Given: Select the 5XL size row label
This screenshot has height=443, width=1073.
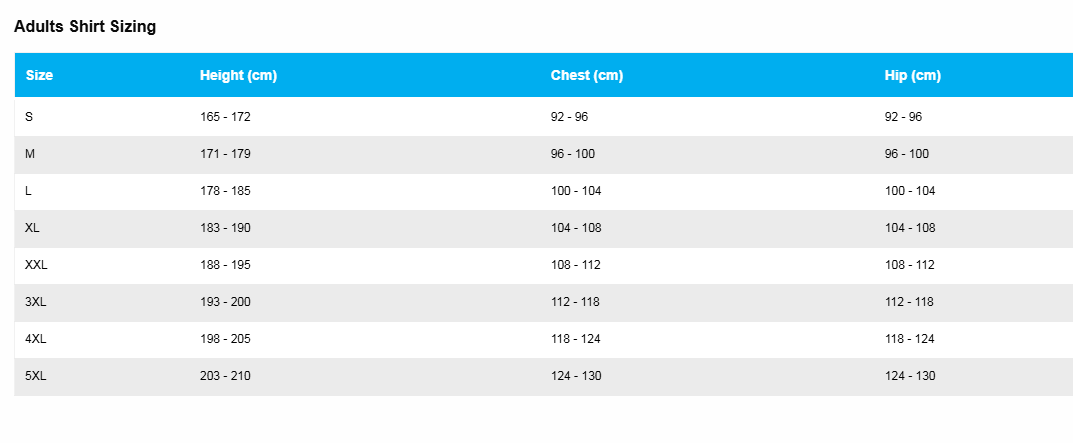Looking at the screenshot, I should coord(36,376).
